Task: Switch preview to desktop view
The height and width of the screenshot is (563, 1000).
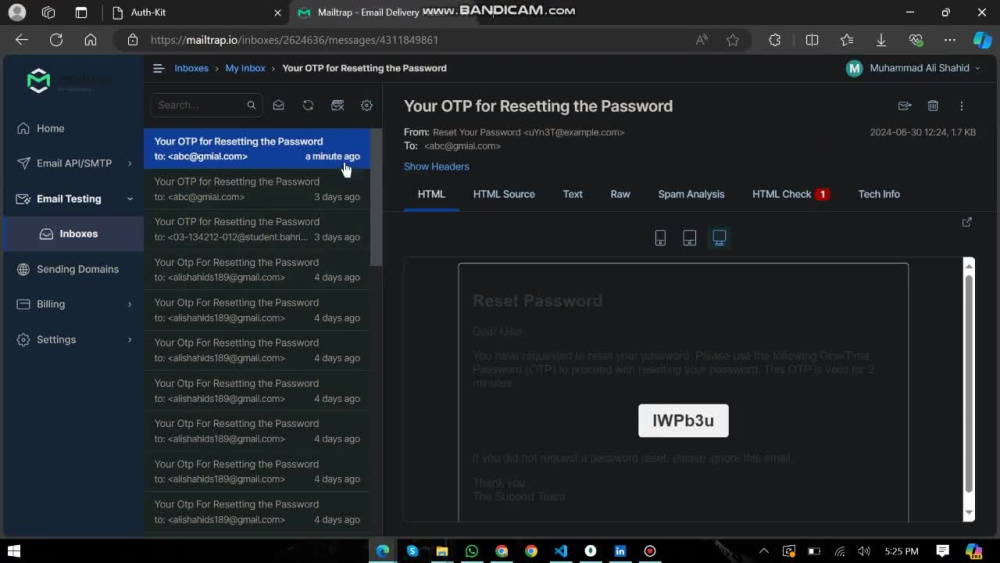Action: click(719, 238)
